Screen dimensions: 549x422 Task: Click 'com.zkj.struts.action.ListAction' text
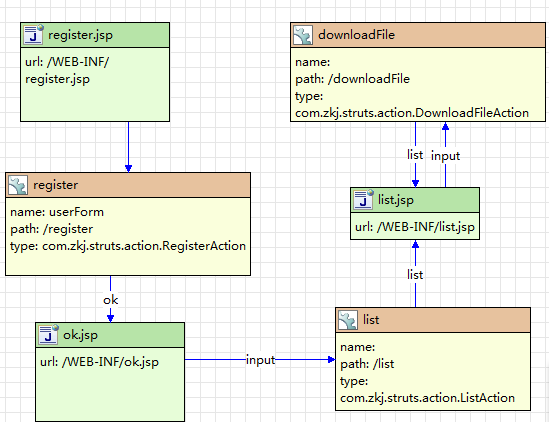pyautogui.click(x=428, y=398)
